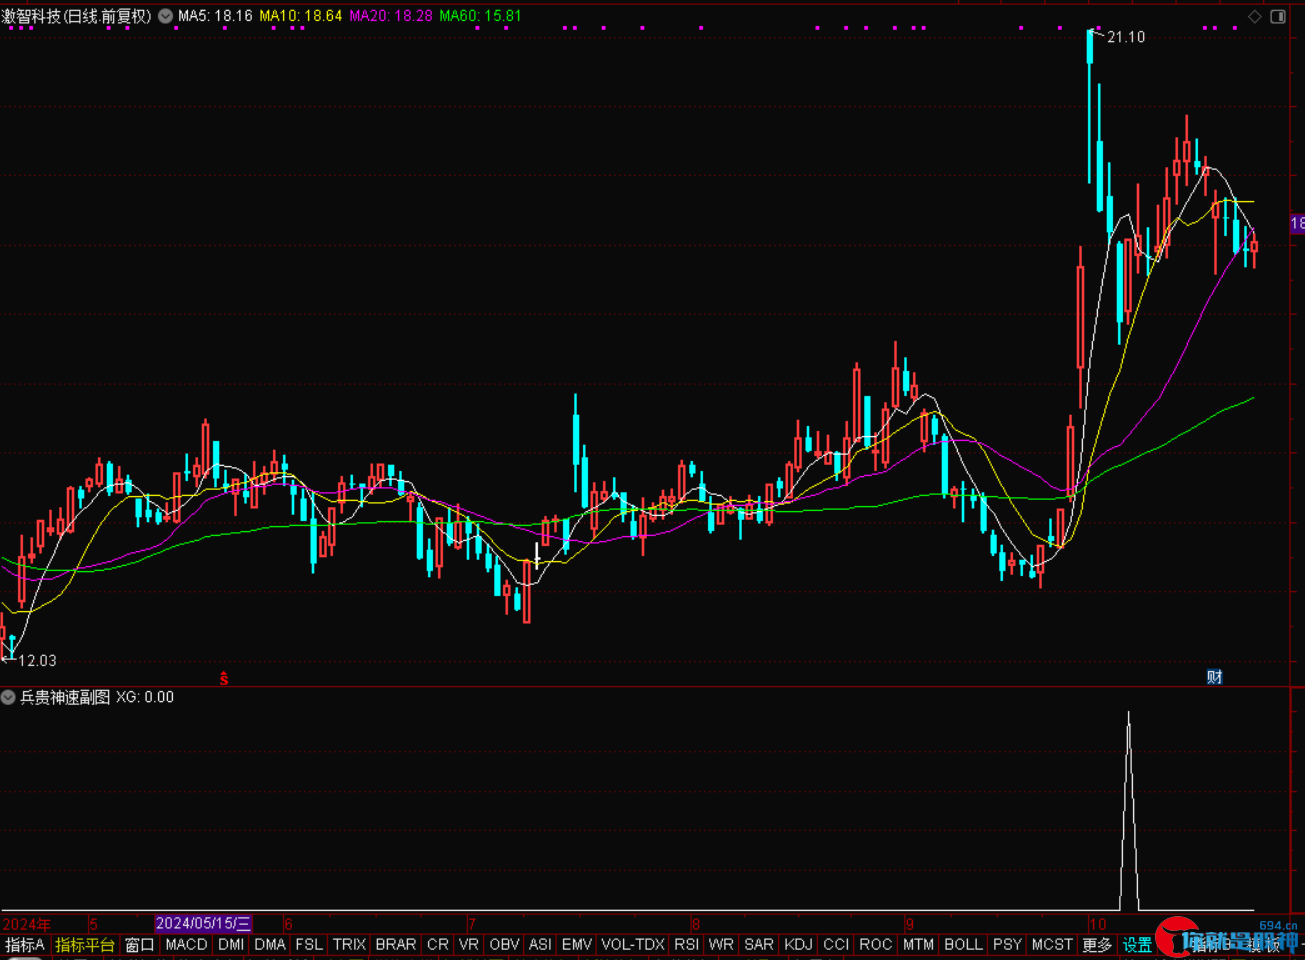
Task: Select the RSI indicator tab
Action: (687, 944)
